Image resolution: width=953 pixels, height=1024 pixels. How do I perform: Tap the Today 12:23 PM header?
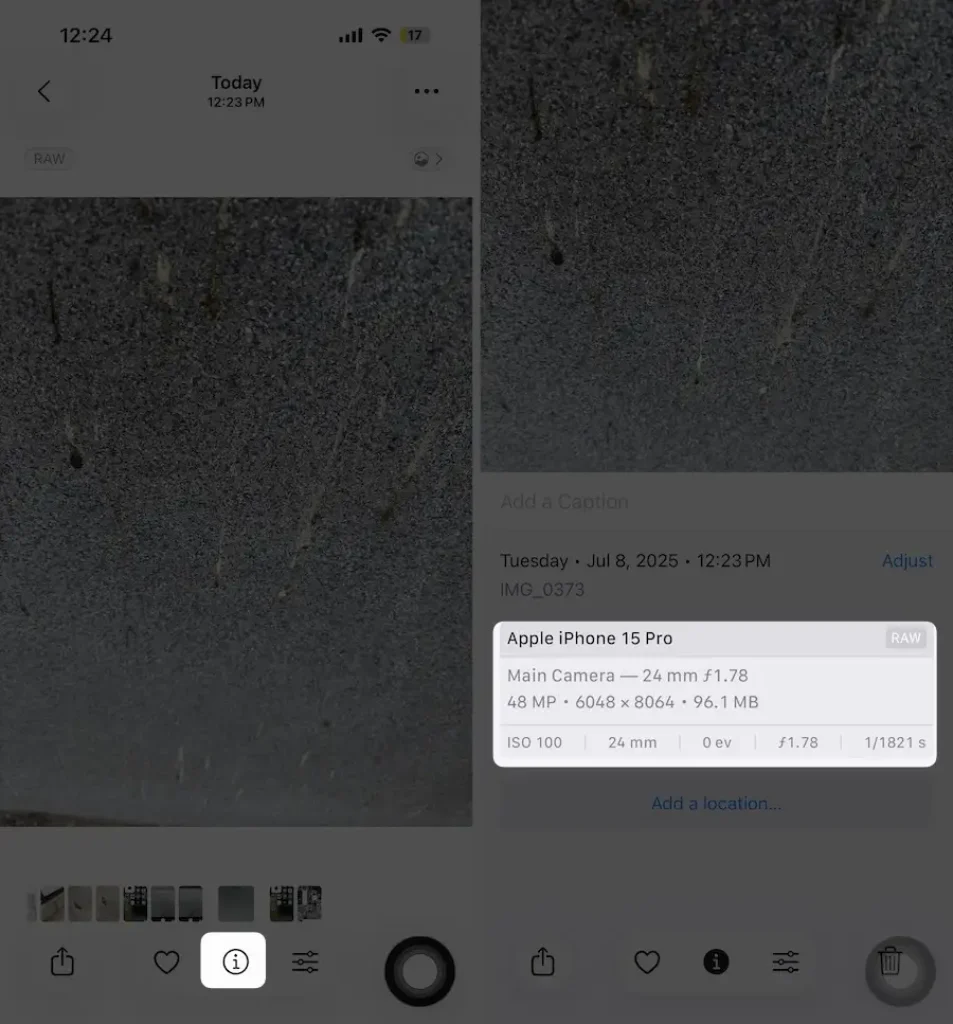pos(236,91)
